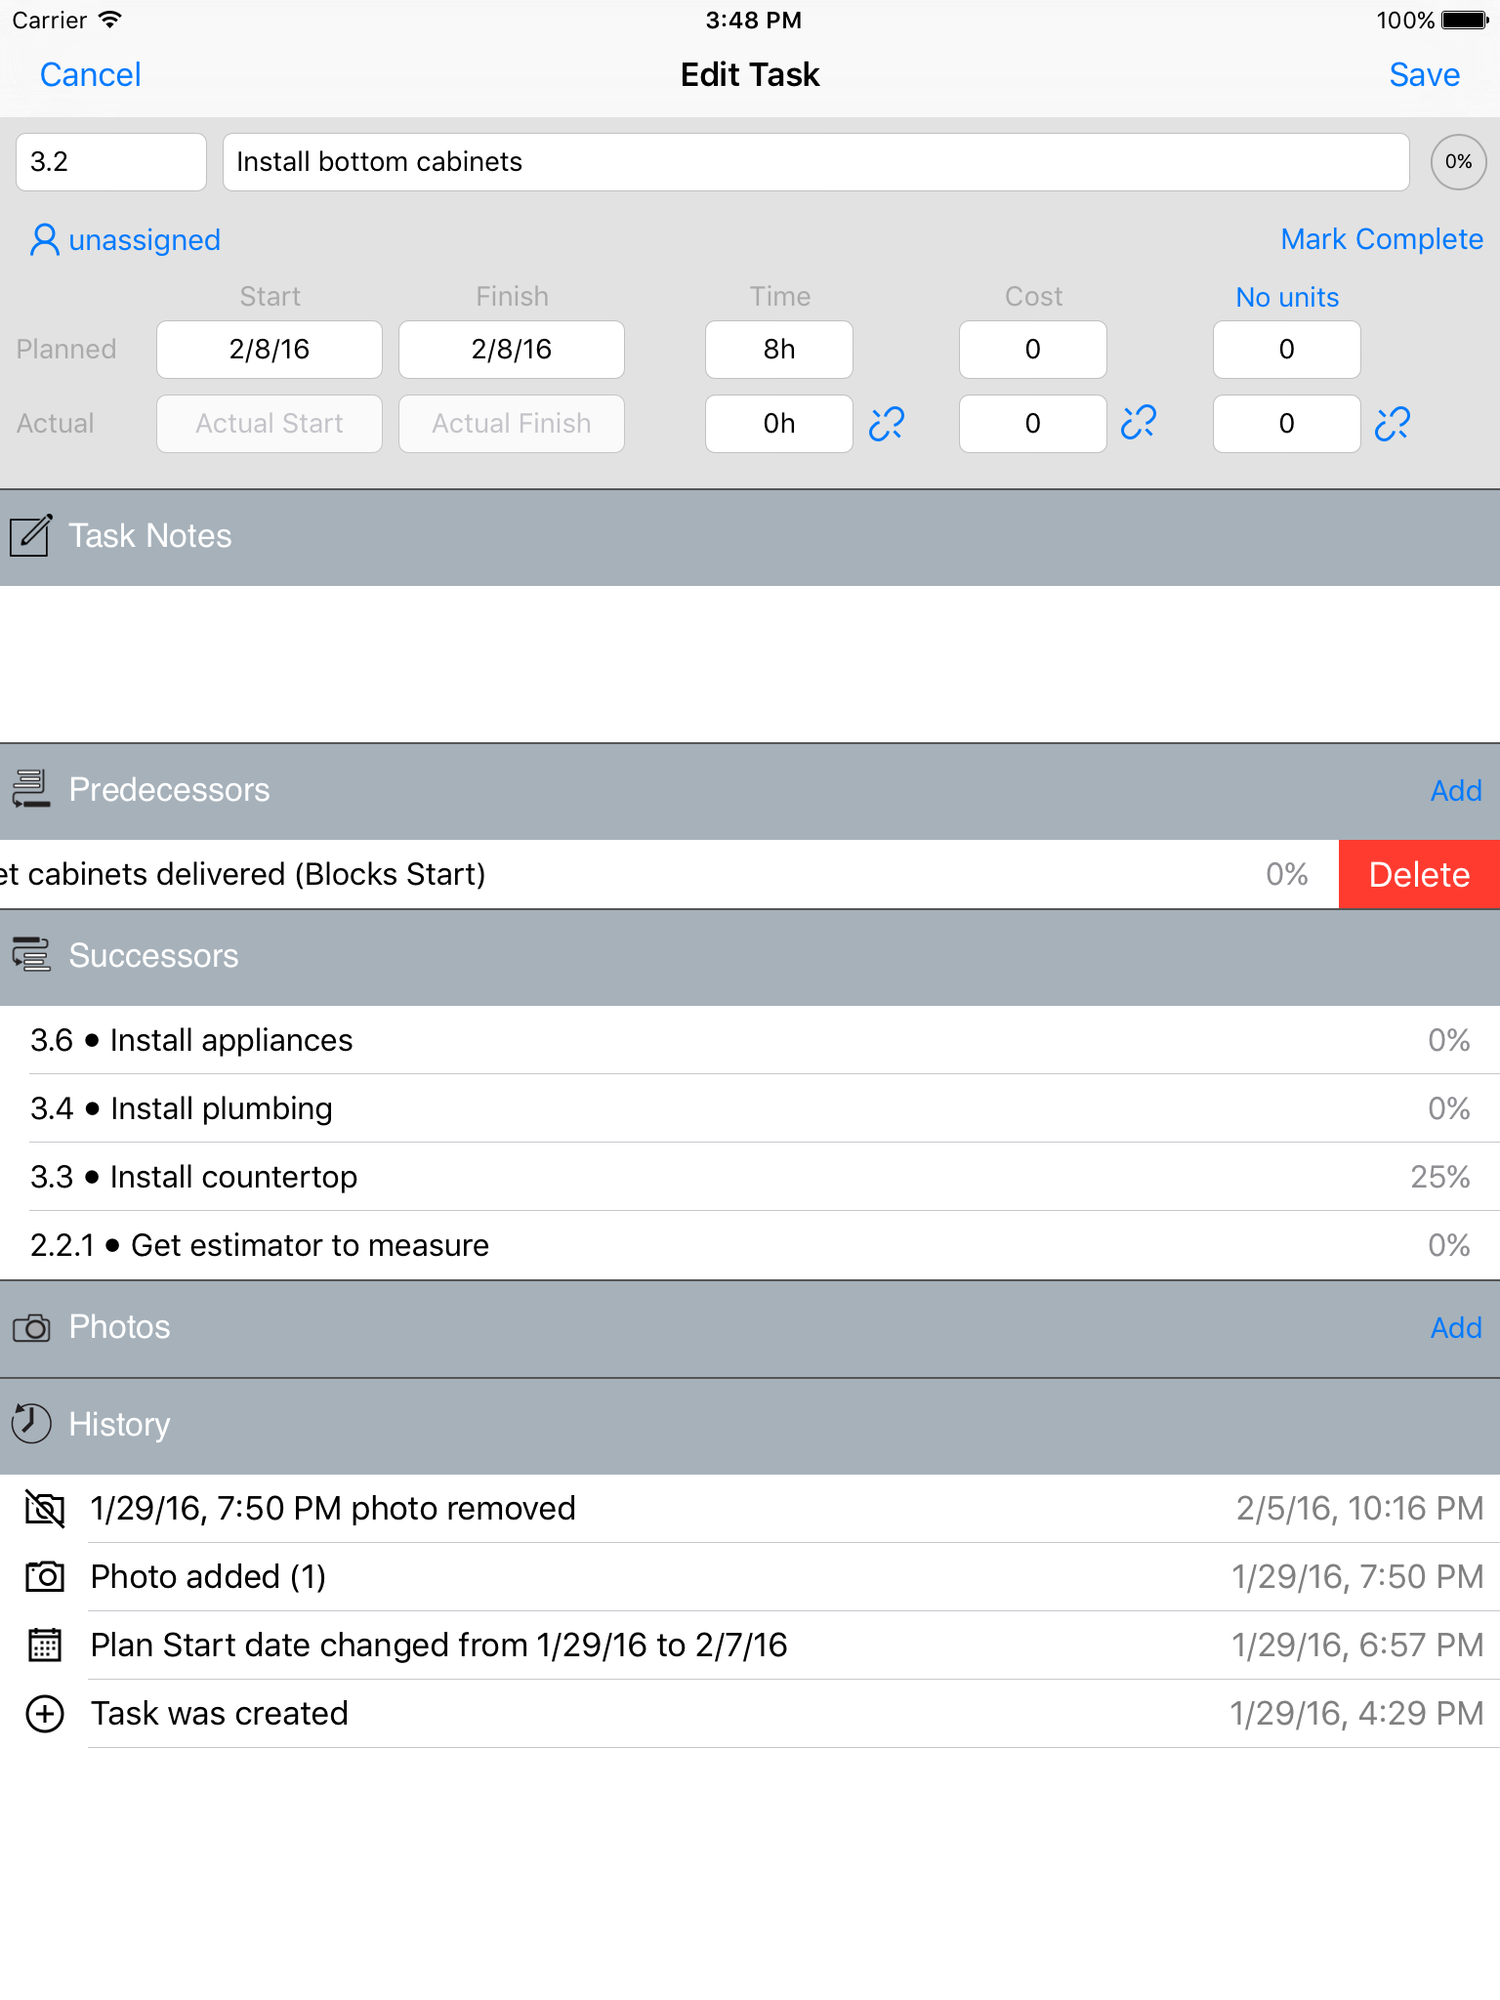Set the Actual Start date
1500x2000 pixels.
click(x=269, y=424)
